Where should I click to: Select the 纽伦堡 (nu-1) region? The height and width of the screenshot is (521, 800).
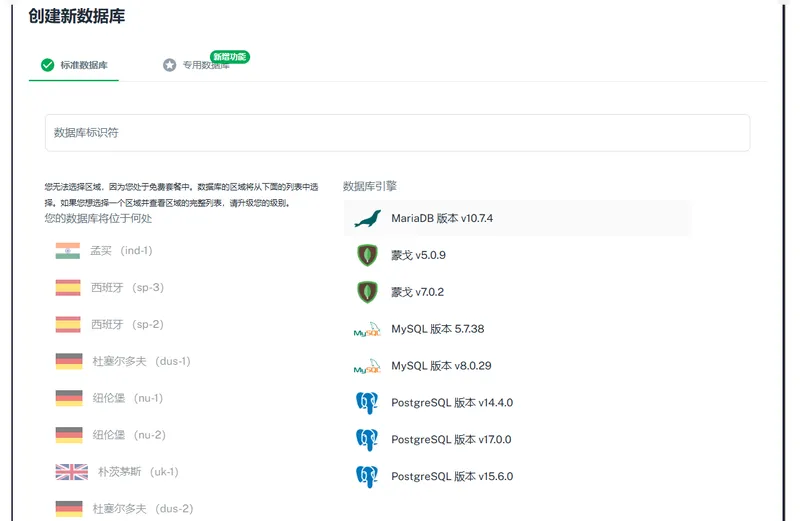(127, 398)
